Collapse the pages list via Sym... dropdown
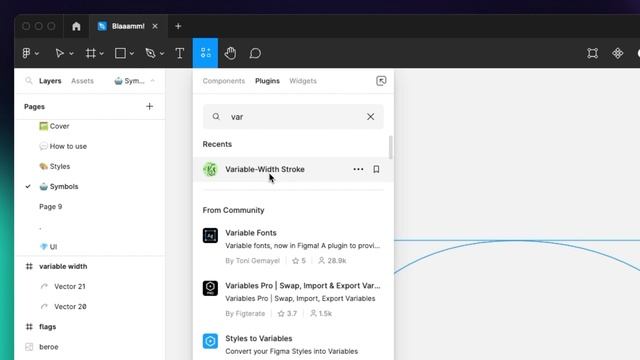640x360 pixels. coord(135,81)
